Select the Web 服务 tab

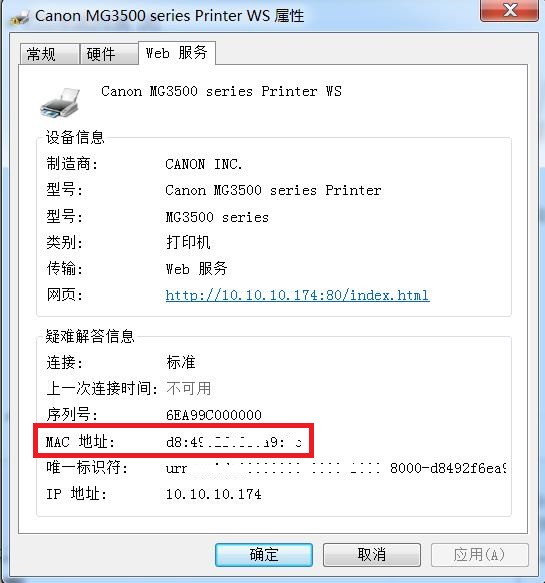[x=177, y=53]
